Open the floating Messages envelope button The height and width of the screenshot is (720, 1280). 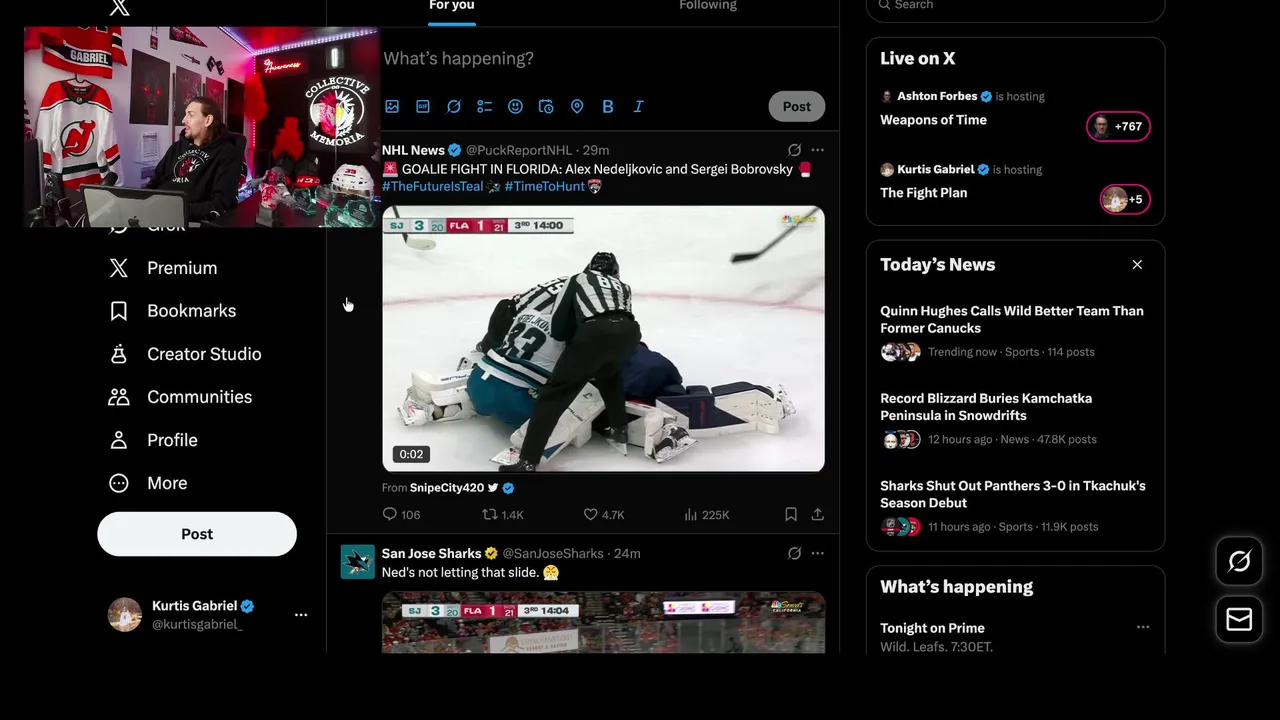[1239, 620]
